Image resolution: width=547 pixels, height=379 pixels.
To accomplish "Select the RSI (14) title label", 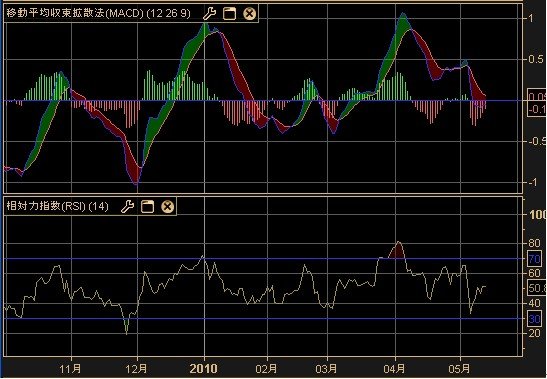I will (58, 206).
